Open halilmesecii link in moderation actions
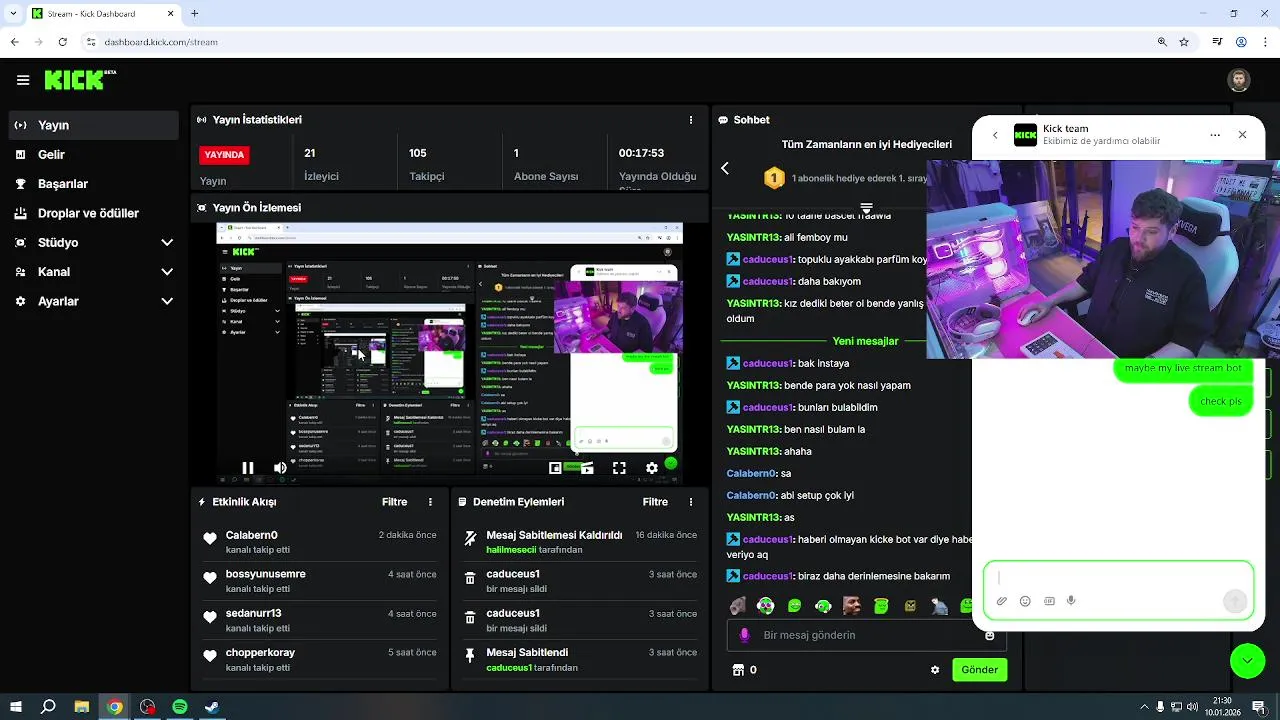The height and width of the screenshot is (720, 1280). pyautogui.click(x=511, y=550)
